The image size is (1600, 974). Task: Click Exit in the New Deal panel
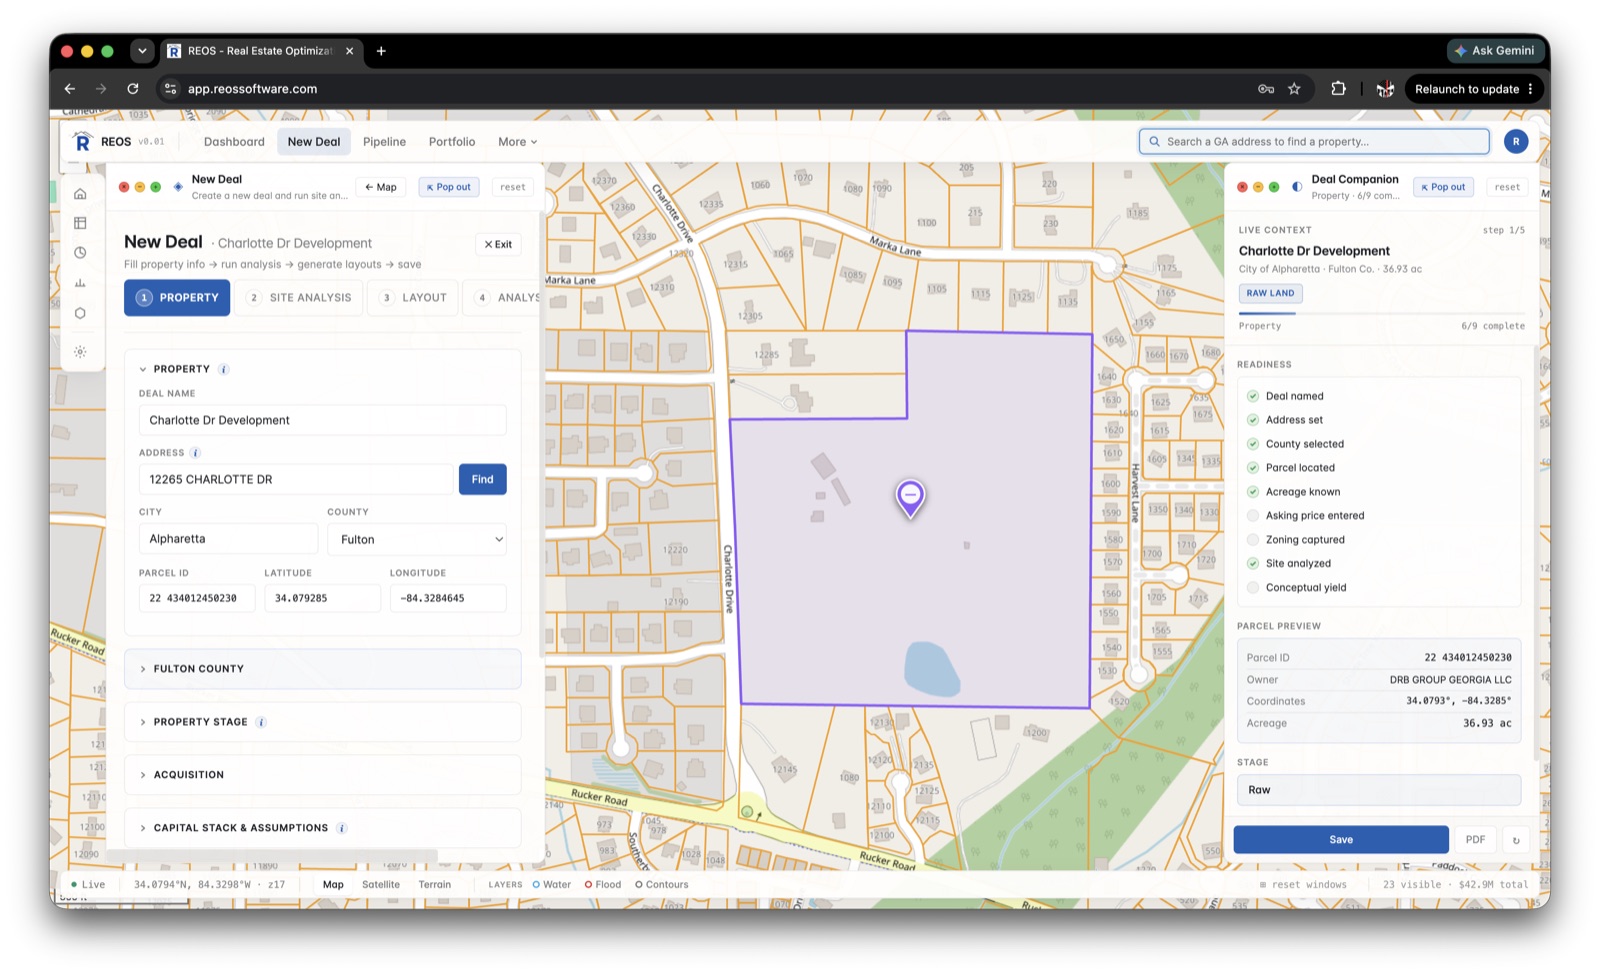point(498,244)
